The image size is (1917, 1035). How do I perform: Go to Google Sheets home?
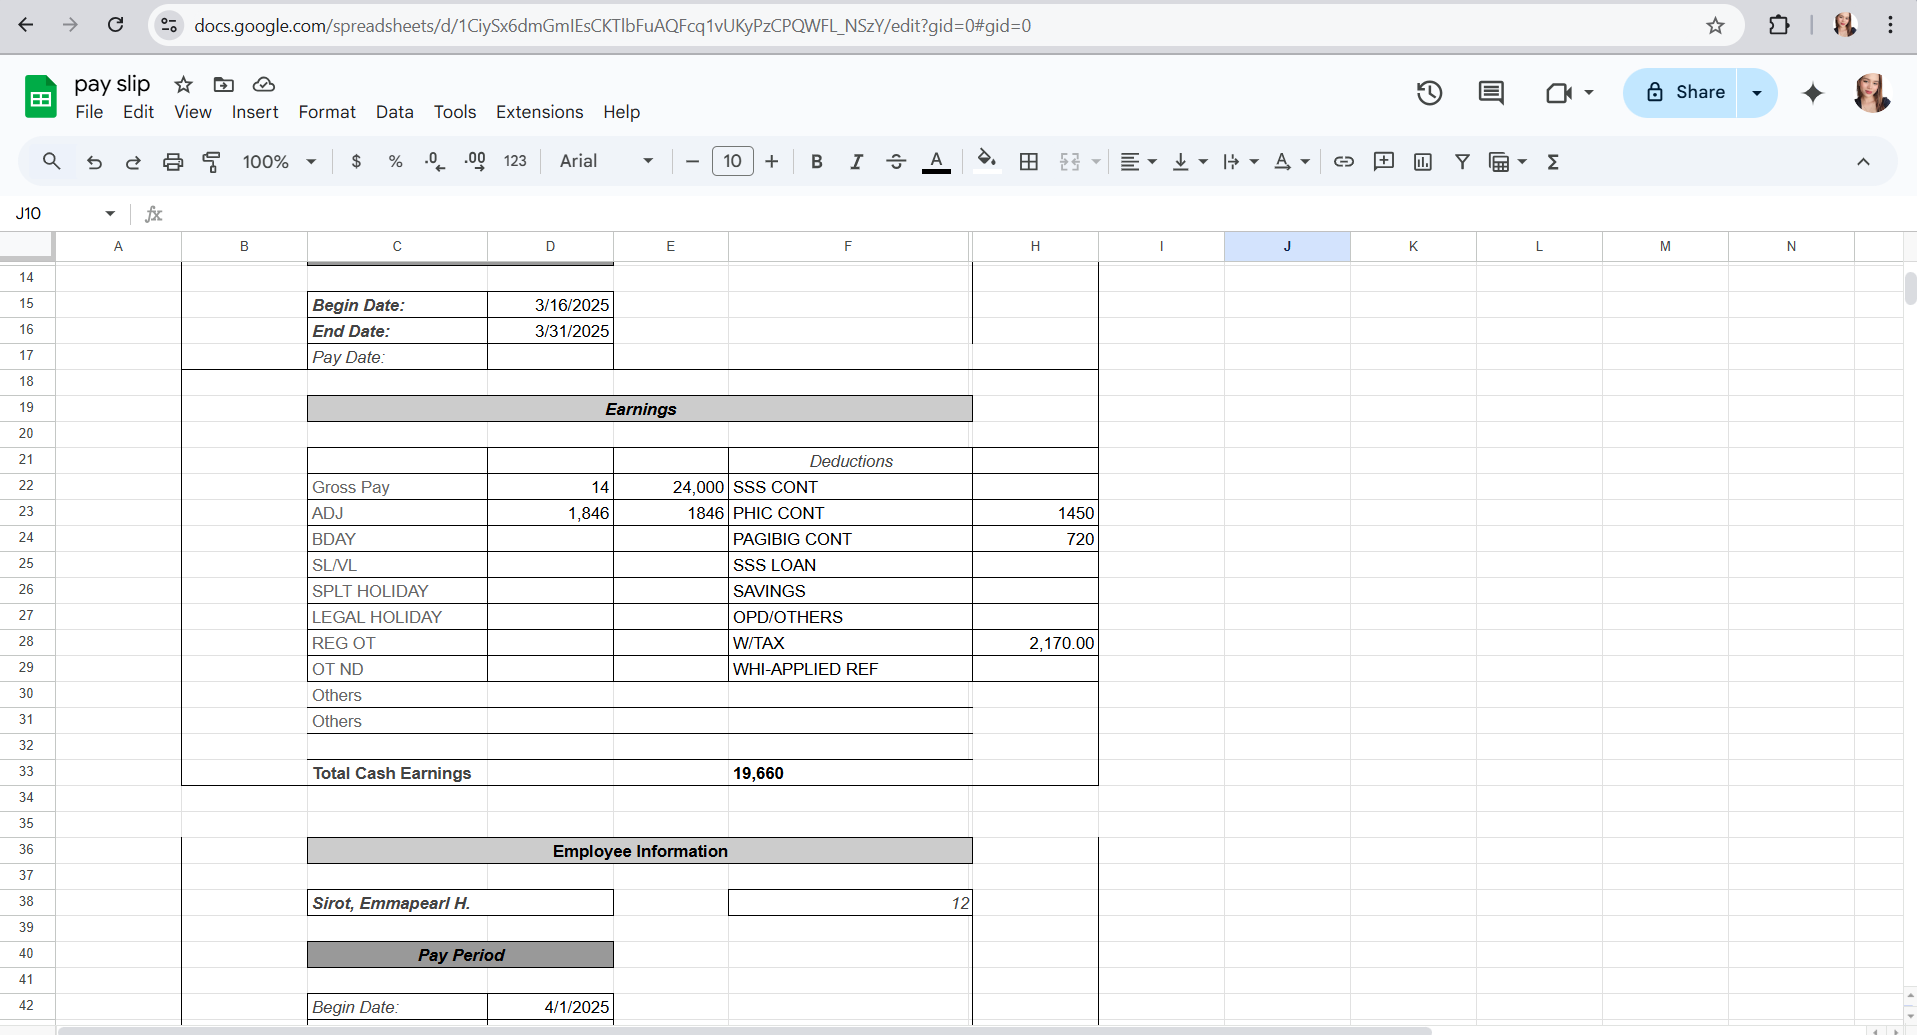click(x=40, y=97)
